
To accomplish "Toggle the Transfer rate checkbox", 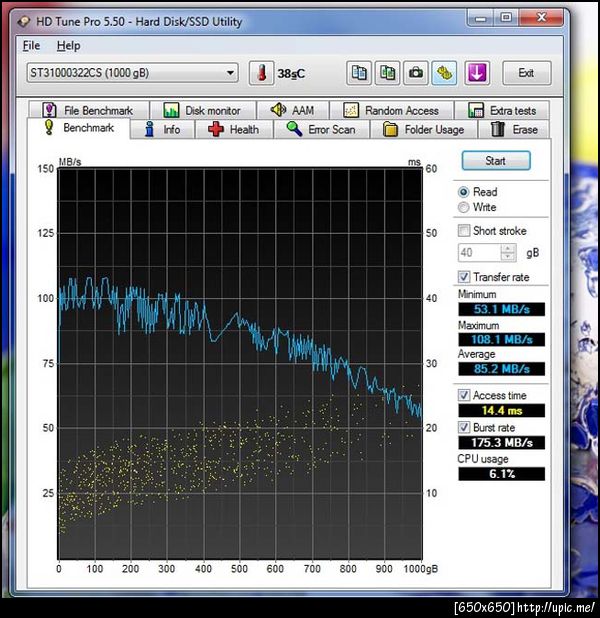I will pos(464,277).
